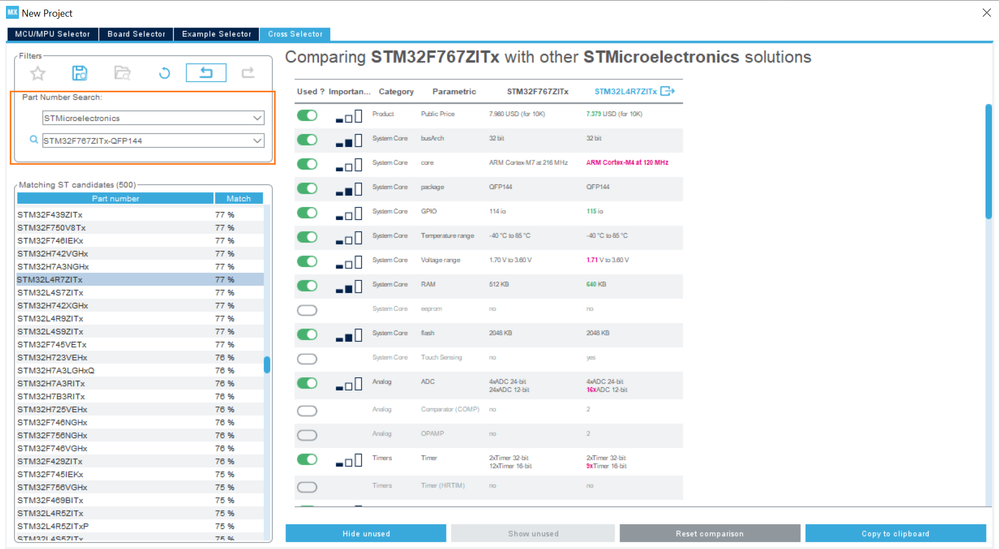Select candidate STM32H742VGHx

coord(140,253)
